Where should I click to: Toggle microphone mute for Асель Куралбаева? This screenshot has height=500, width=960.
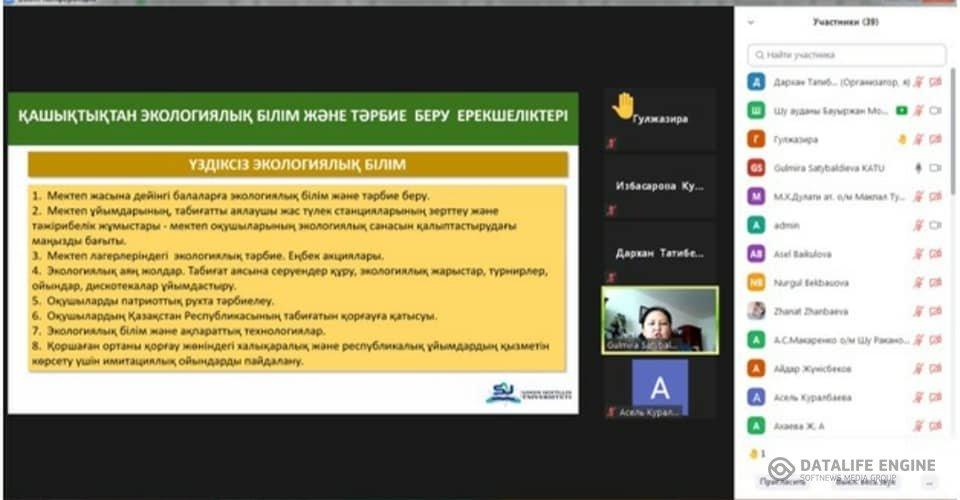click(917, 397)
